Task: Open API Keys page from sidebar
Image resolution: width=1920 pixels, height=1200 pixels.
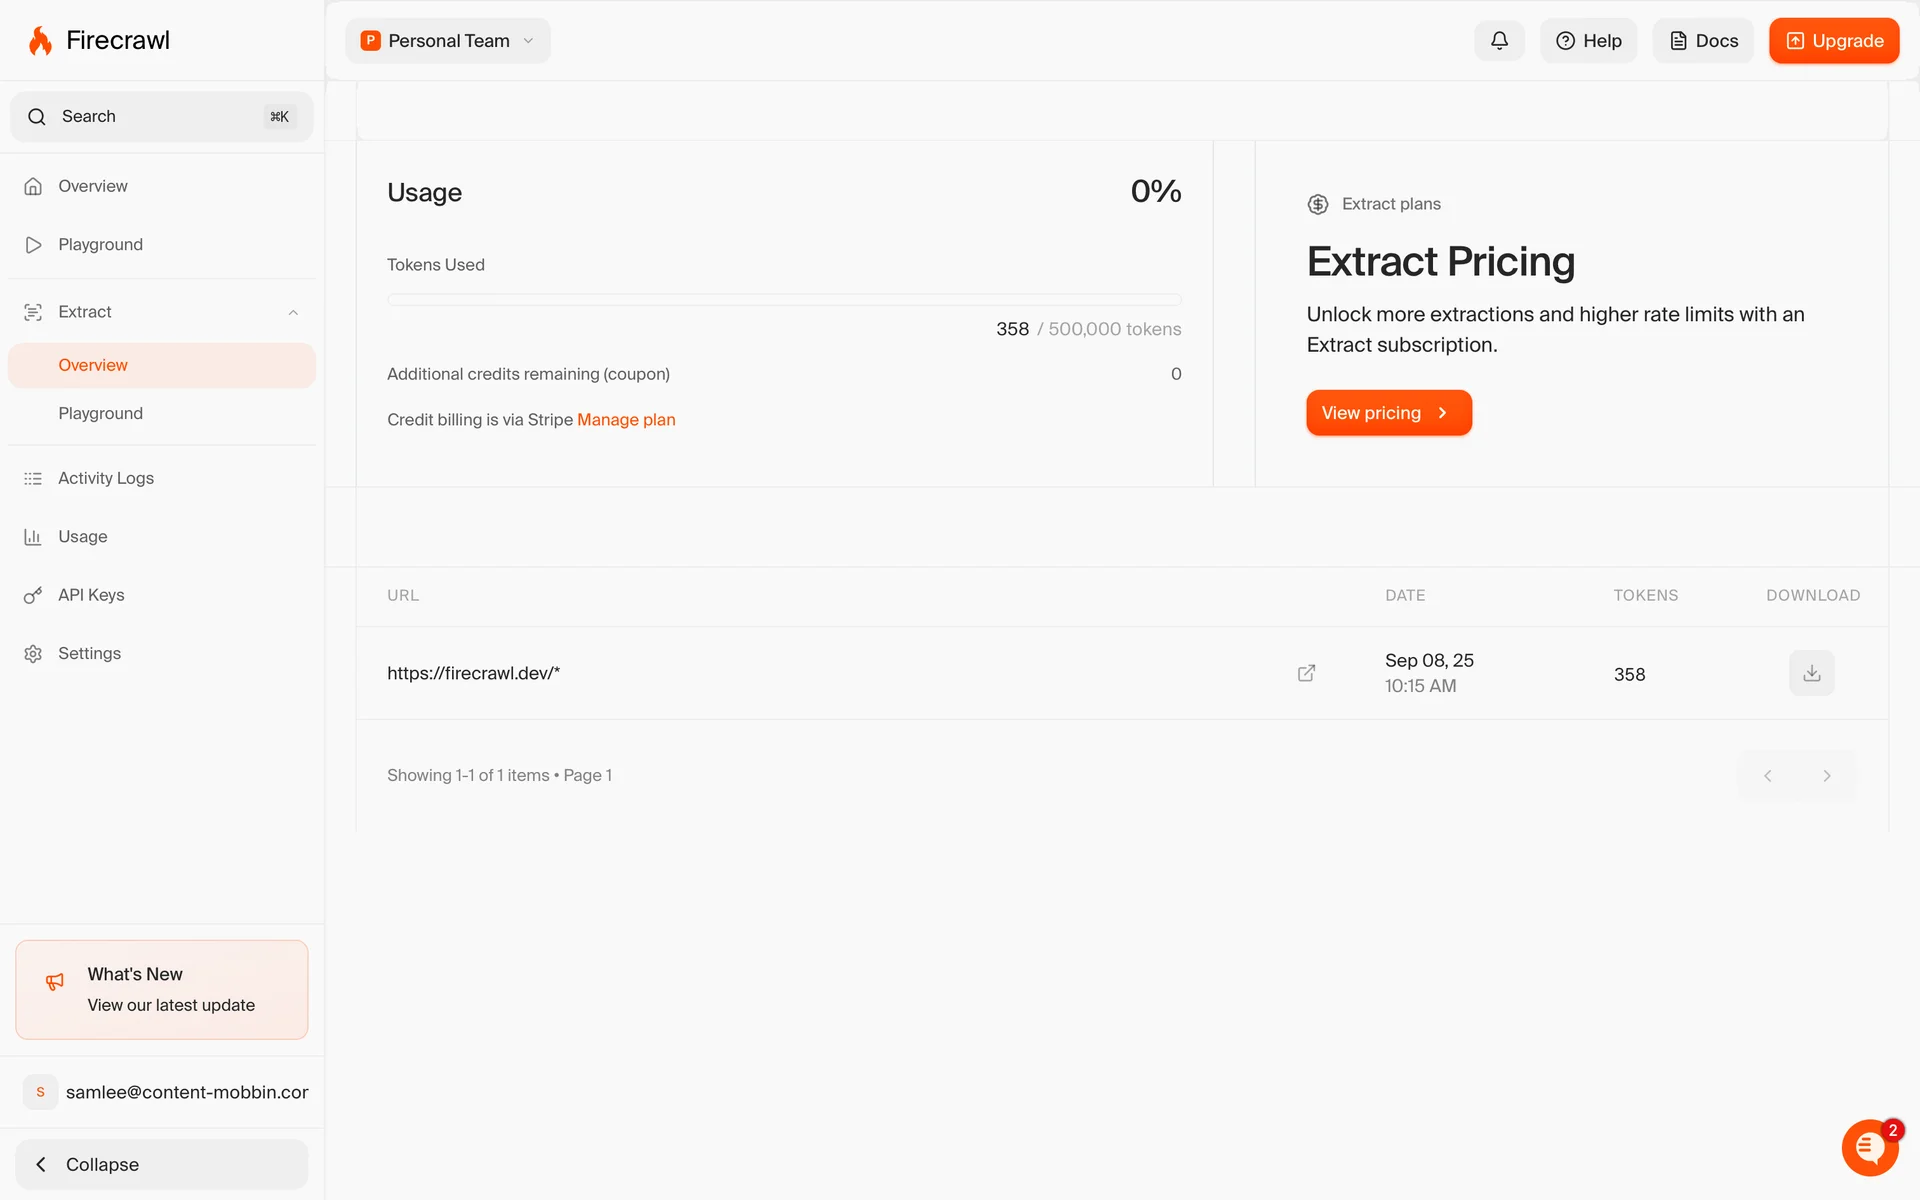Action: coord(91,595)
